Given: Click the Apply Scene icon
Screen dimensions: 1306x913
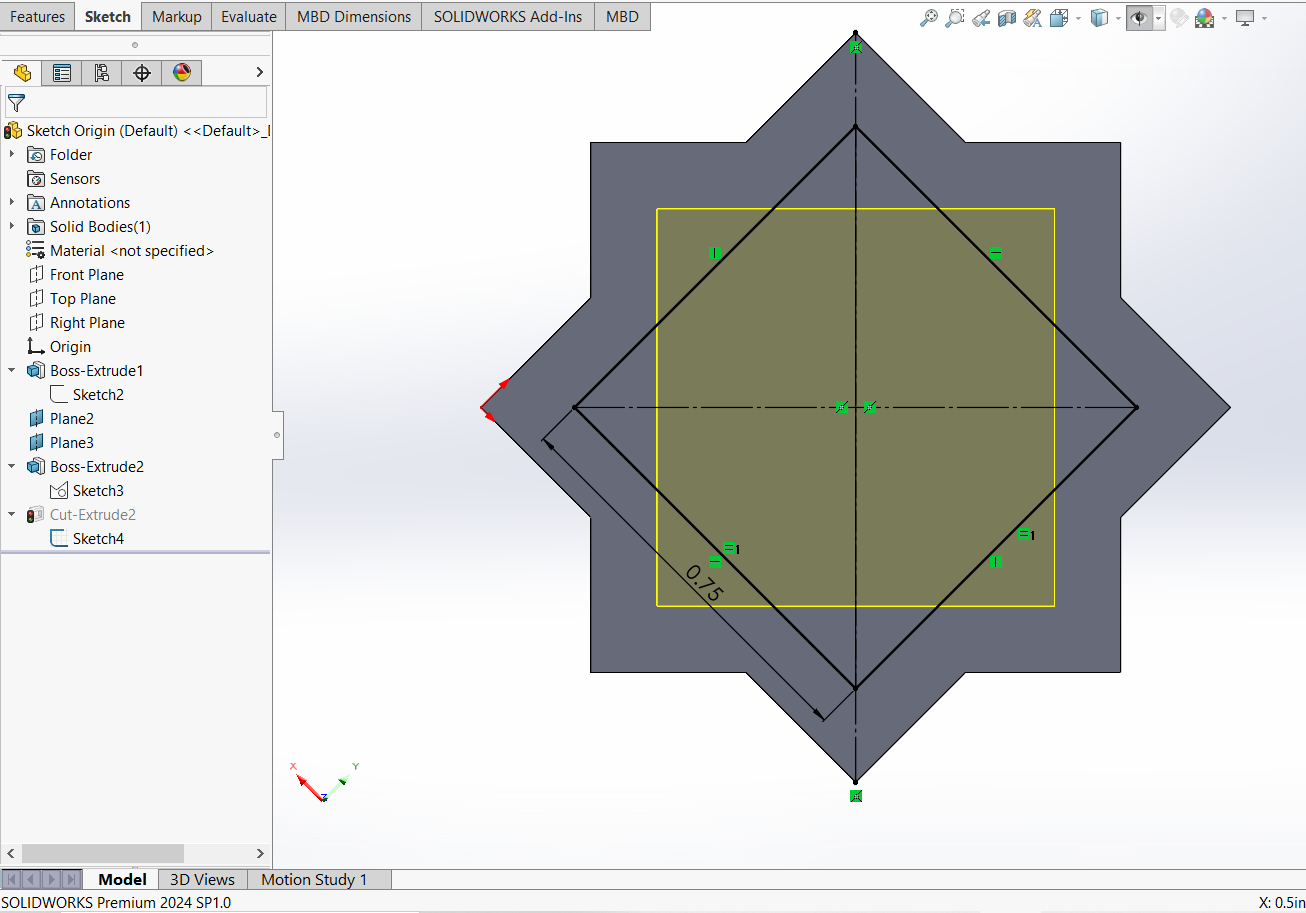Looking at the screenshot, I should [x=1204, y=17].
